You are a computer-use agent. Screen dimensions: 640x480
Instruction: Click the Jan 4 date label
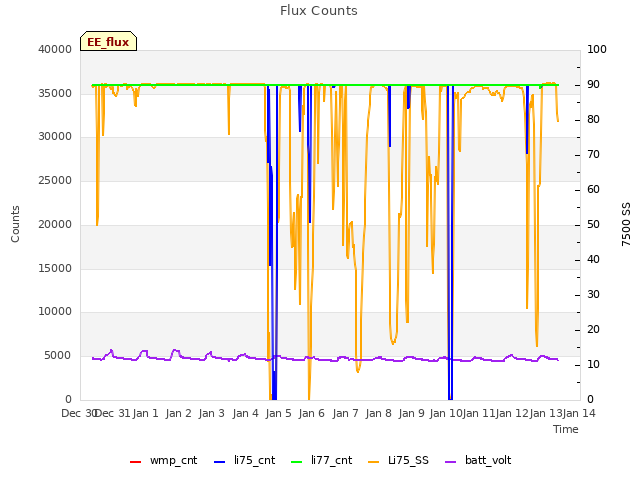point(245,413)
